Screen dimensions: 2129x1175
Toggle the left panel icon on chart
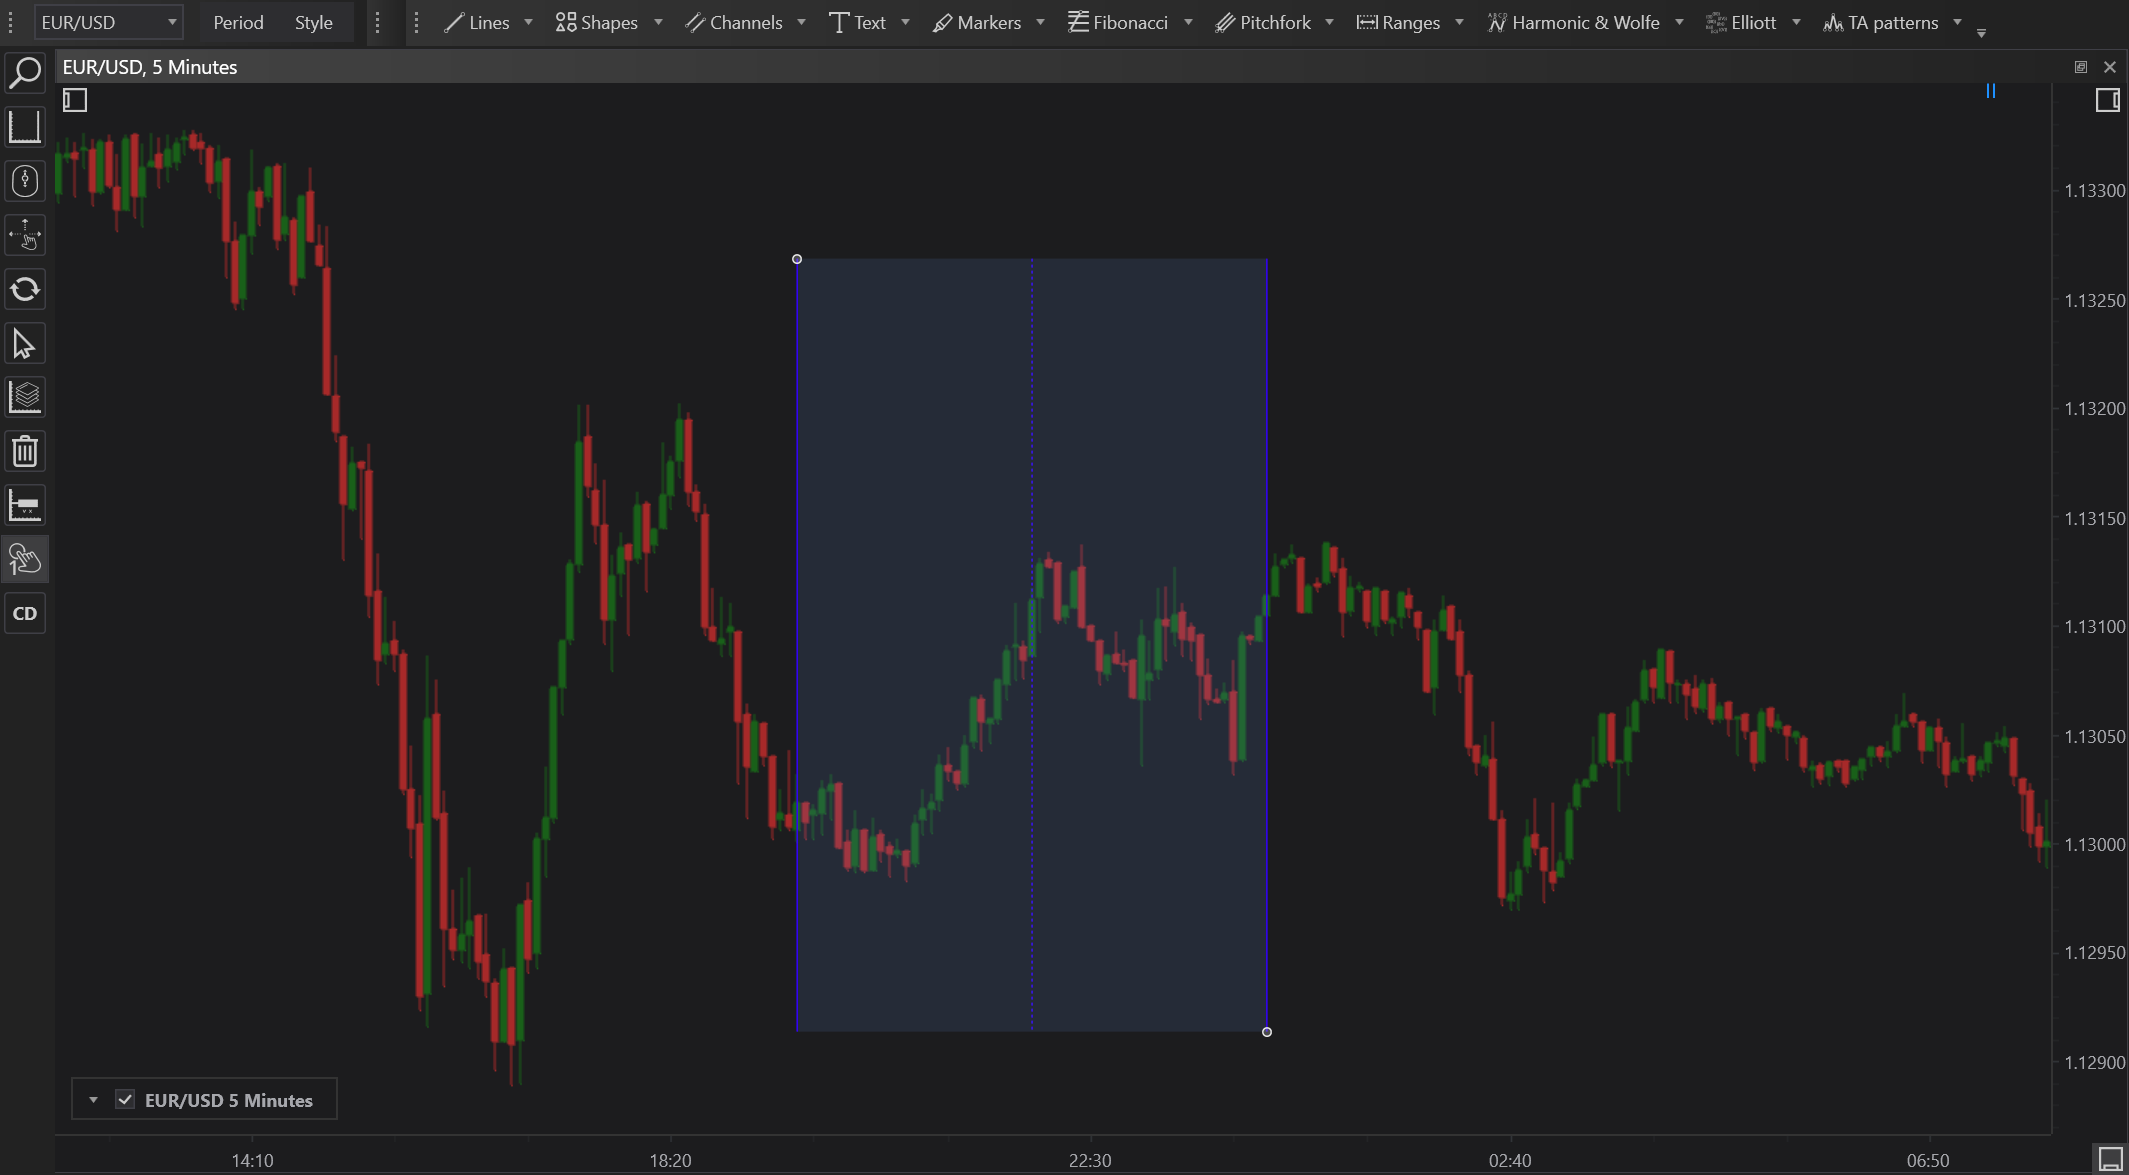pyautogui.click(x=75, y=100)
